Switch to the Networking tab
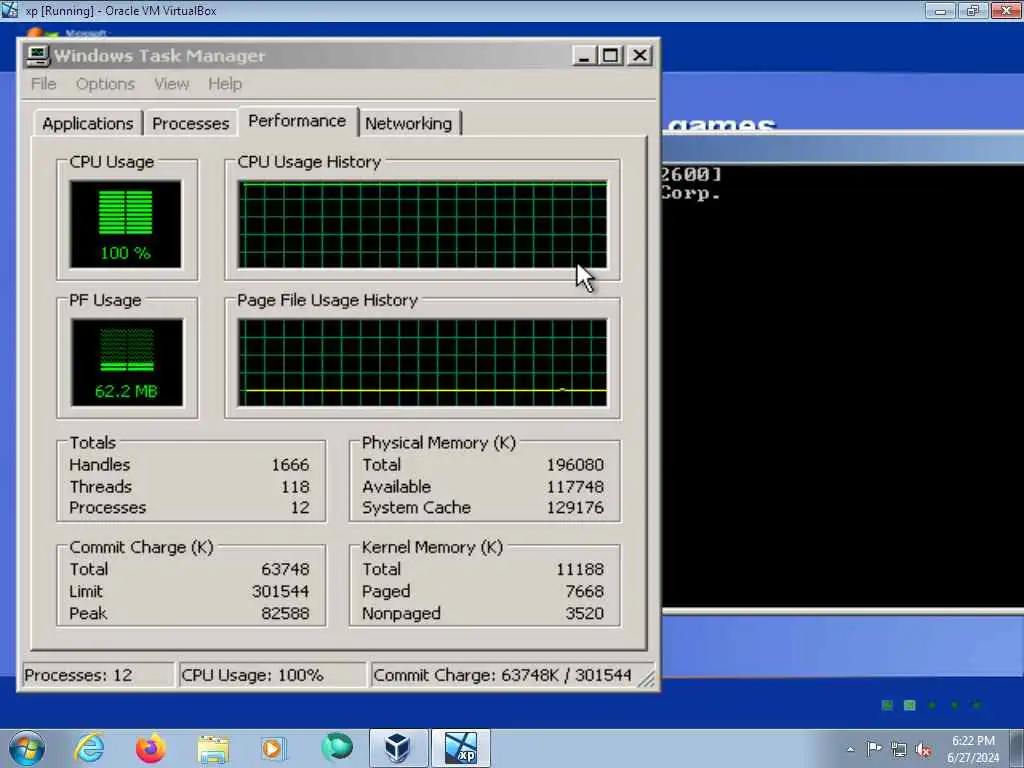 pos(409,123)
